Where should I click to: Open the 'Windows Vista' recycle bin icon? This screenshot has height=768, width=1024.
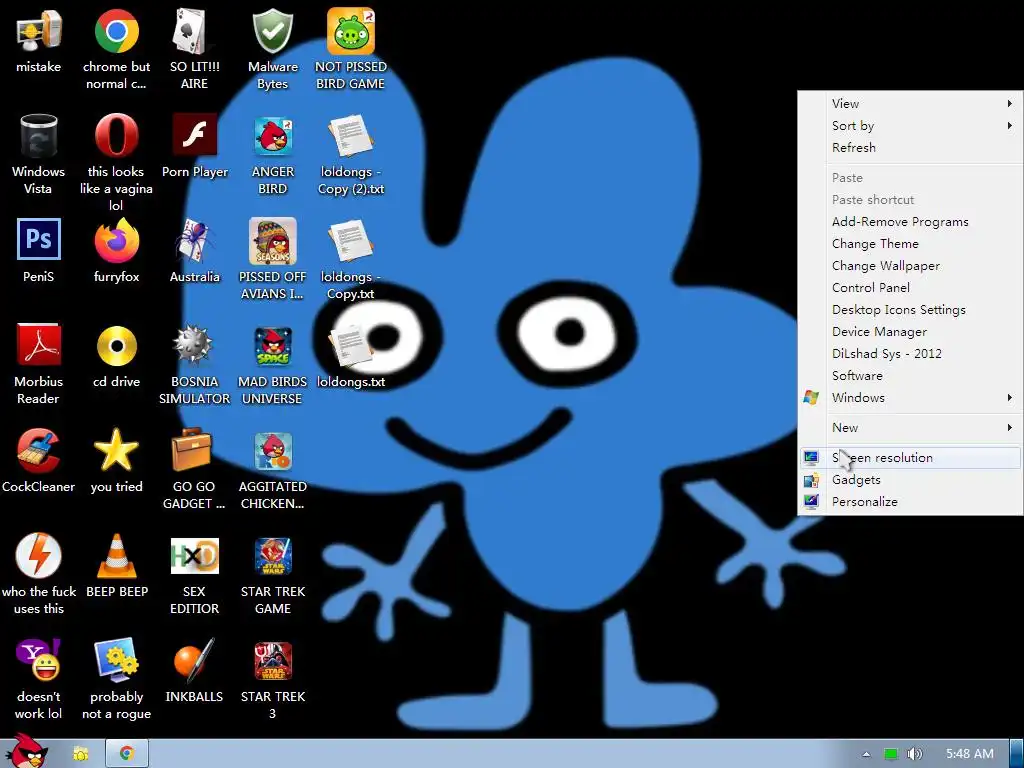[x=39, y=136]
